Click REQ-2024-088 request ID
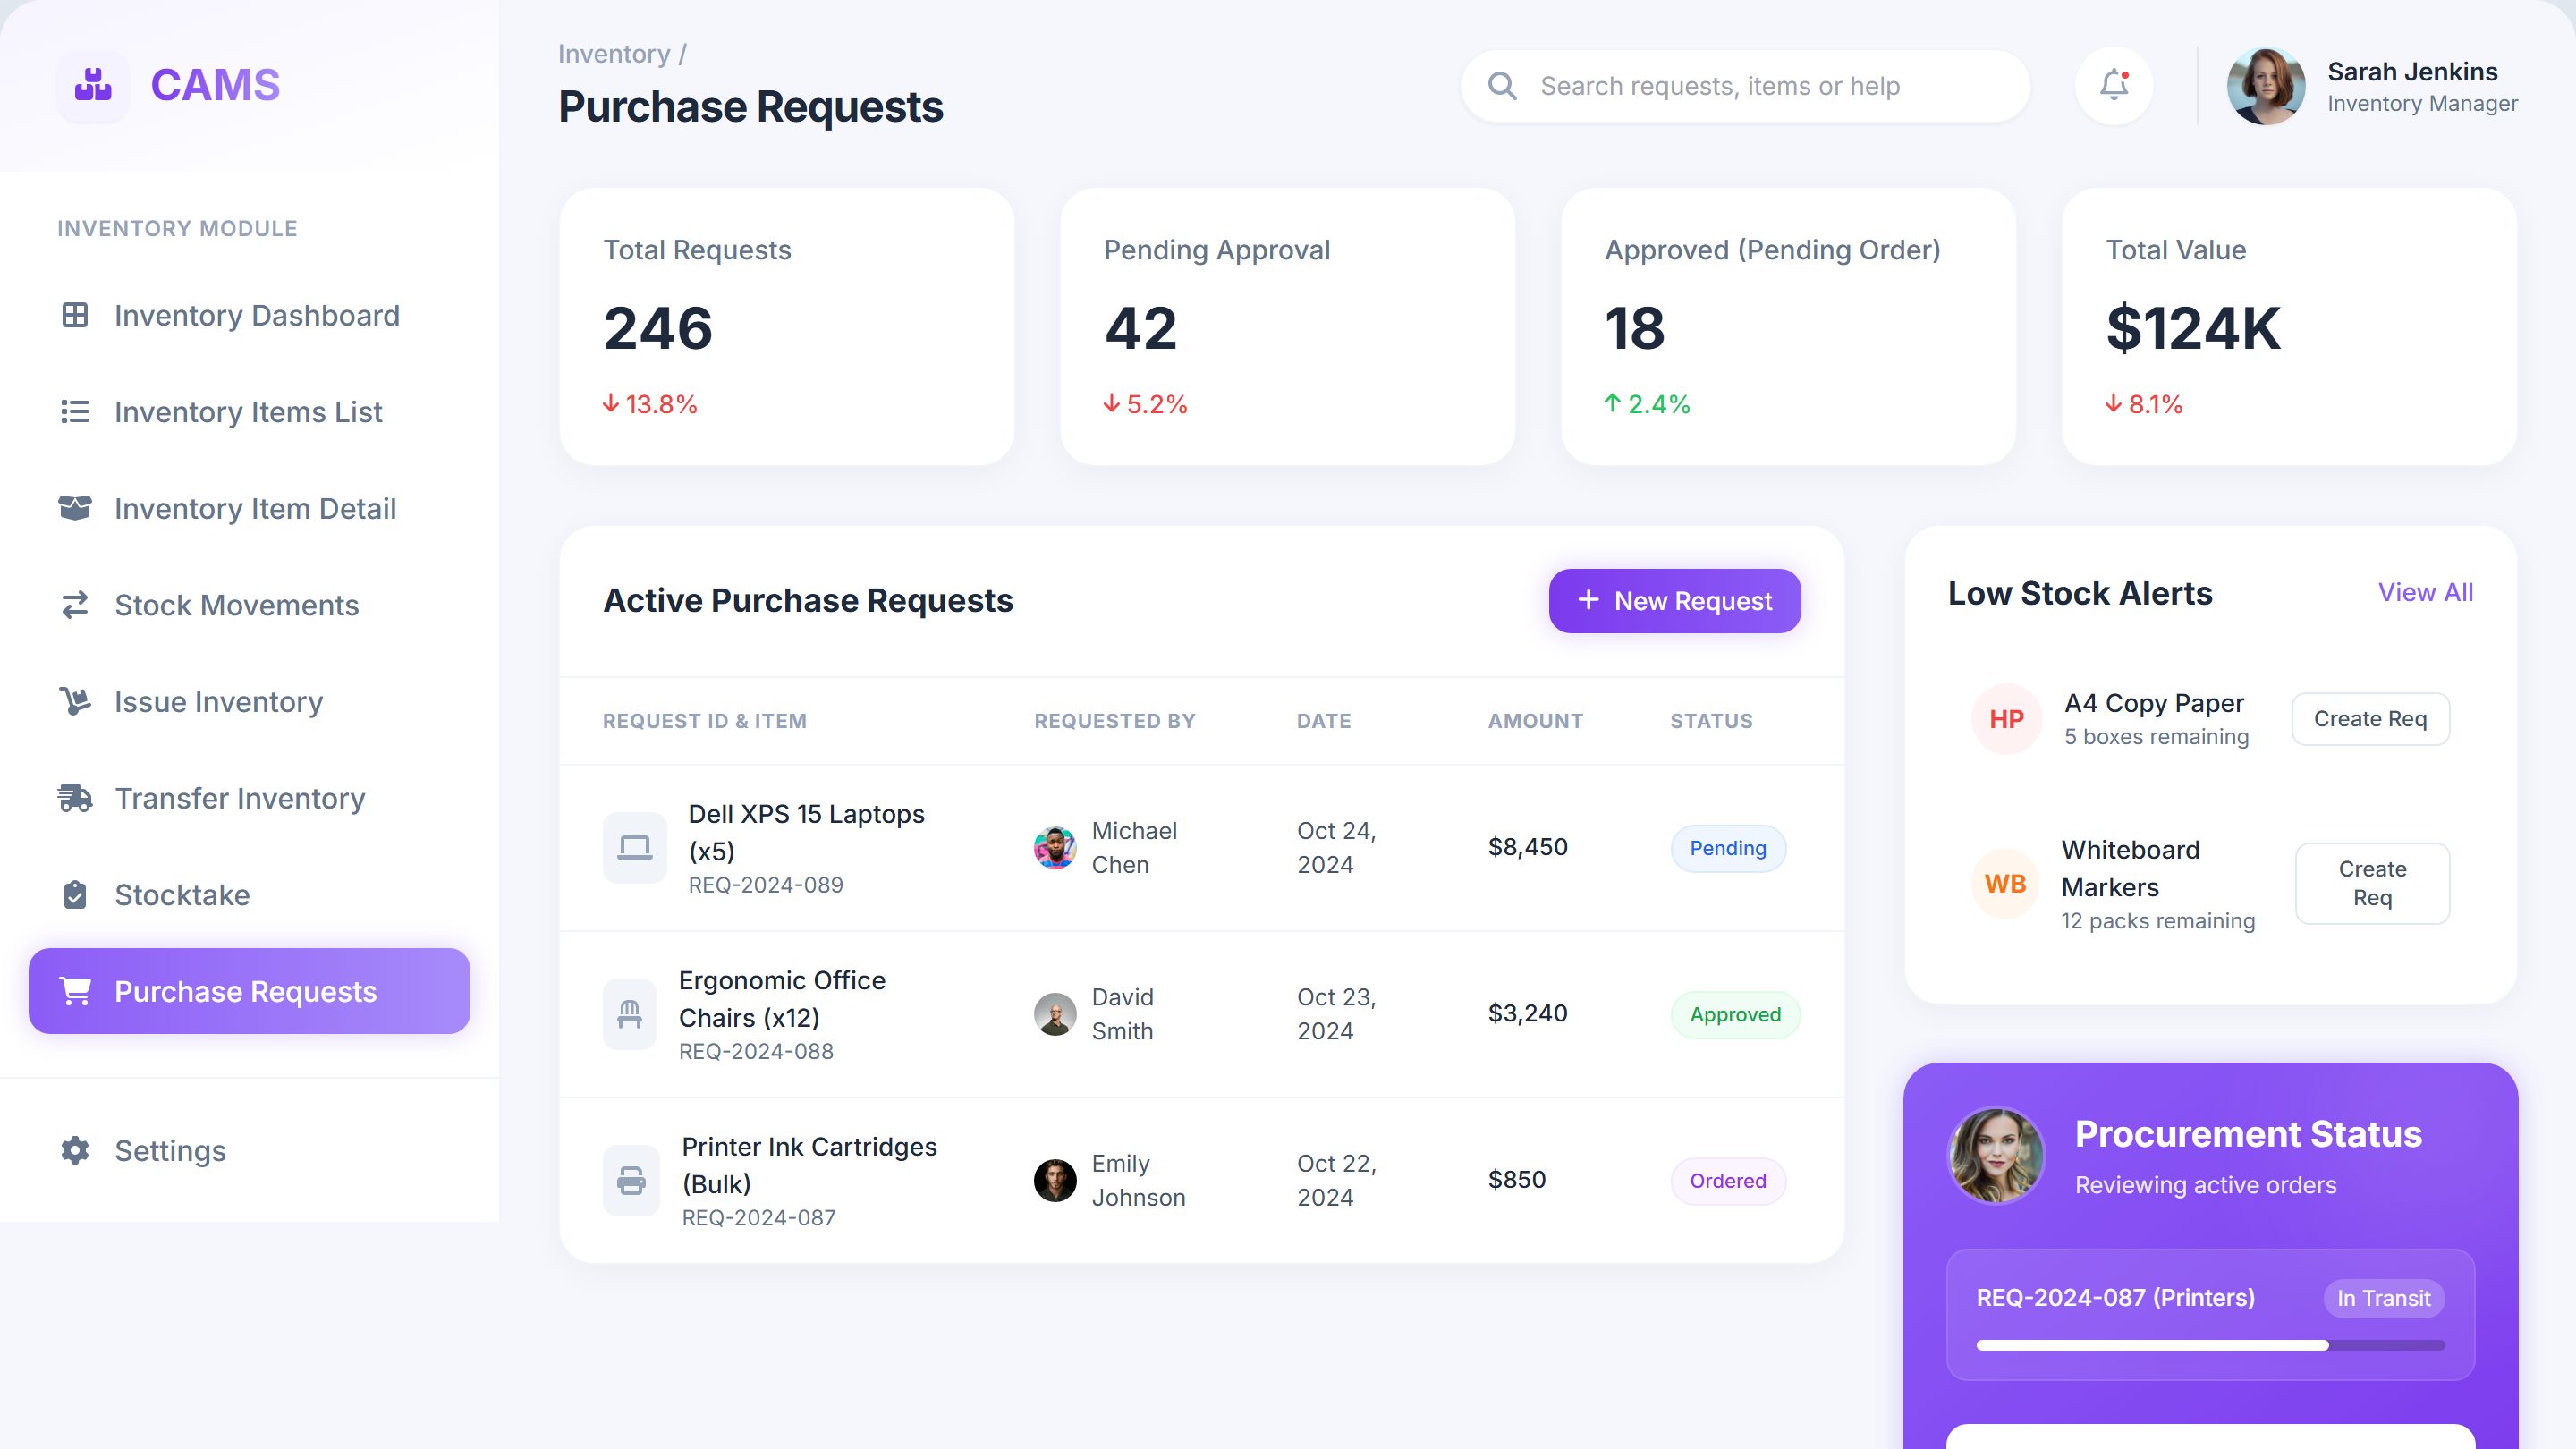2576x1449 pixels. click(x=756, y=1051)
